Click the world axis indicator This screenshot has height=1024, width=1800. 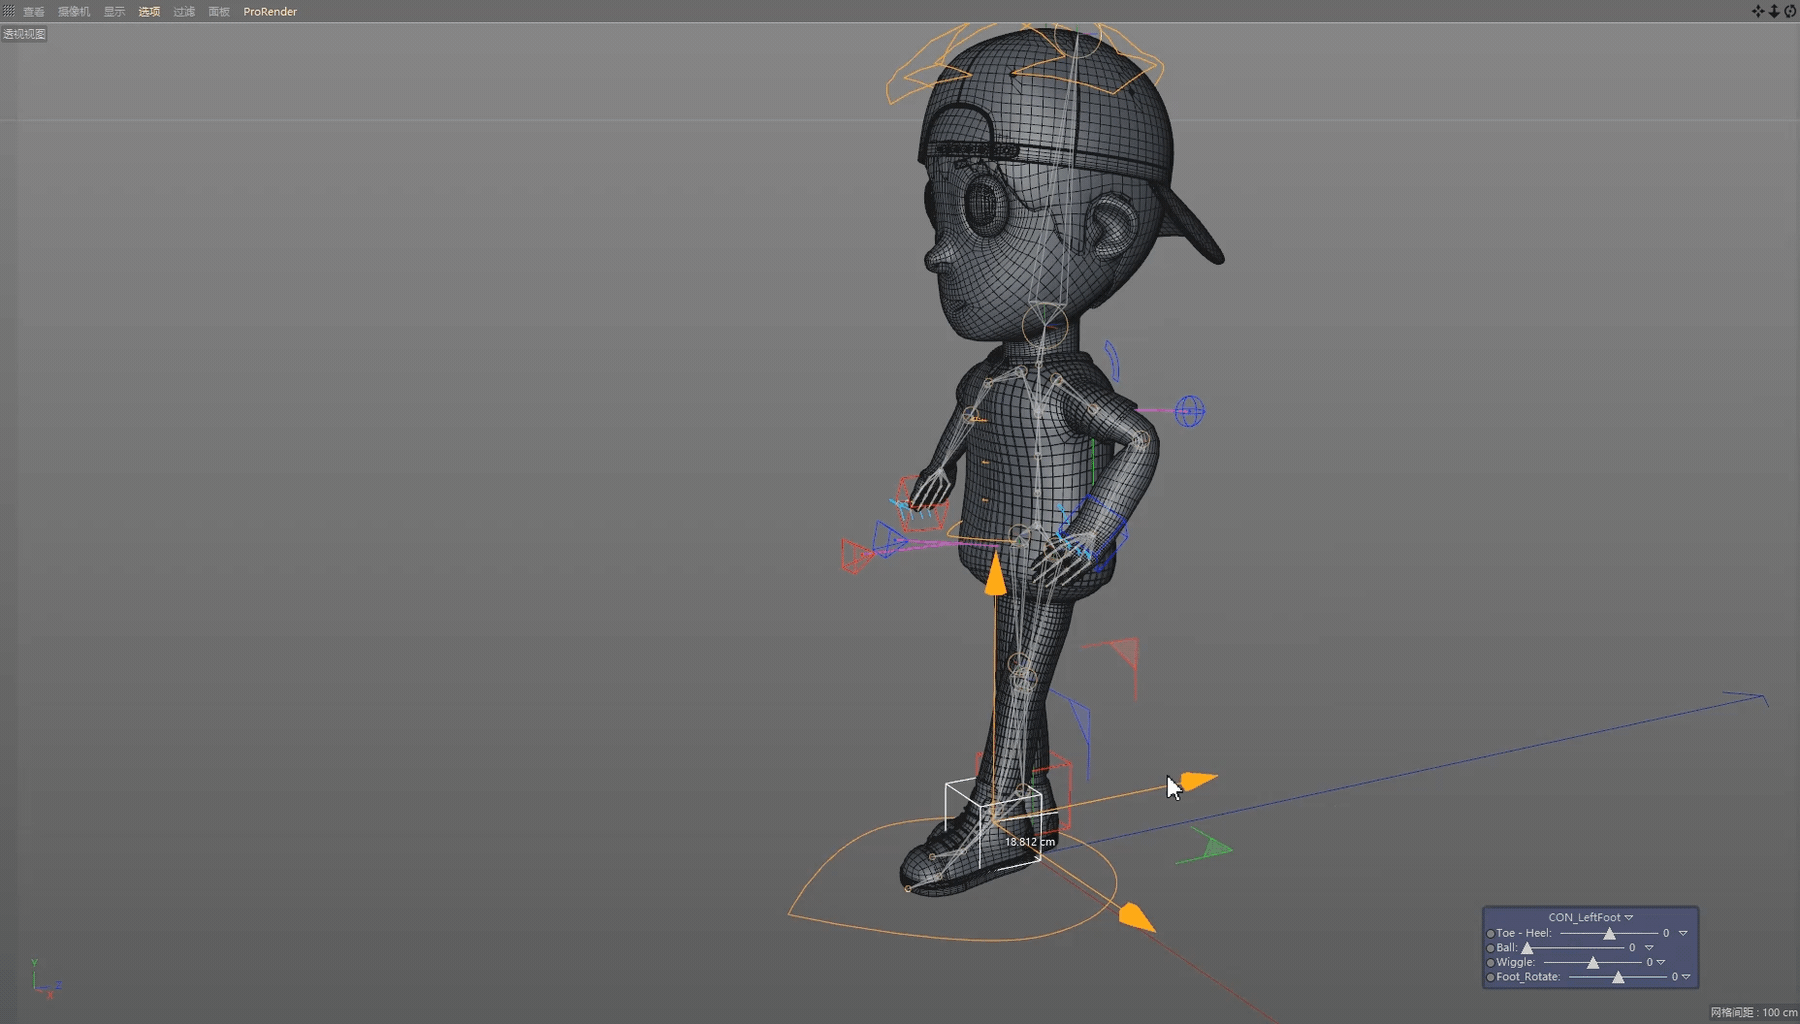pyautogui.click(x=44, y=979)
